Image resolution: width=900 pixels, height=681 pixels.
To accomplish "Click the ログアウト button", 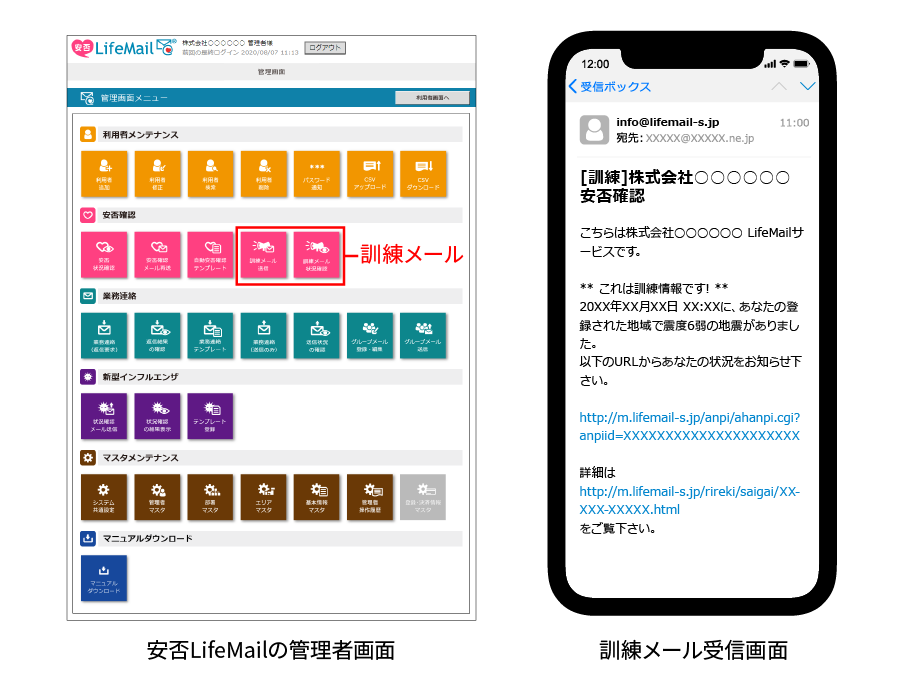I will (325, 48).
